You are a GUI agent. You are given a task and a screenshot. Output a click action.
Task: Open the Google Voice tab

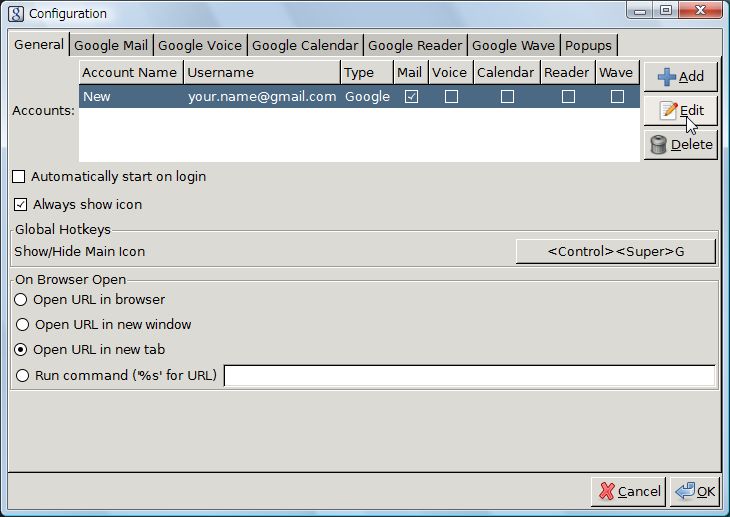[200, 46]
